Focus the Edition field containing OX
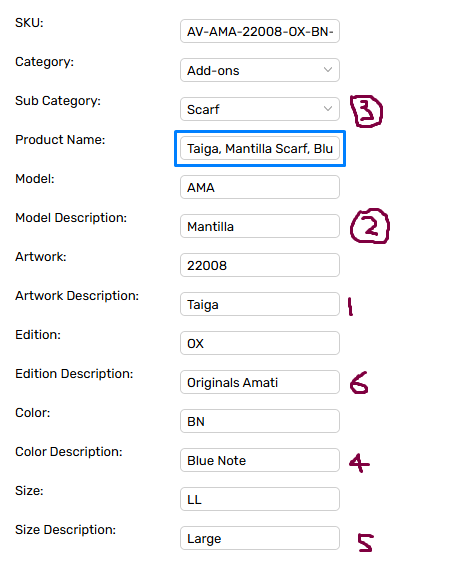Image resolution: width=475 pixels, height=566 pixels. 260,343
